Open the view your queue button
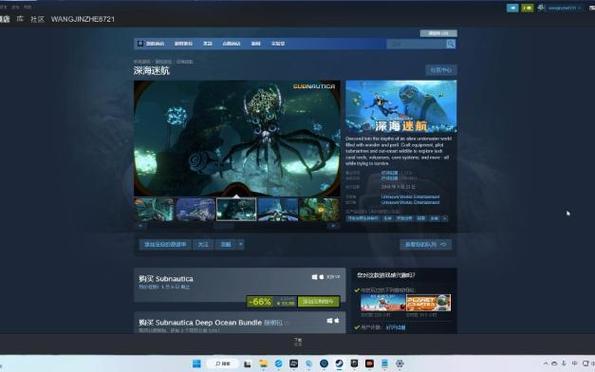 click(426, 244)
